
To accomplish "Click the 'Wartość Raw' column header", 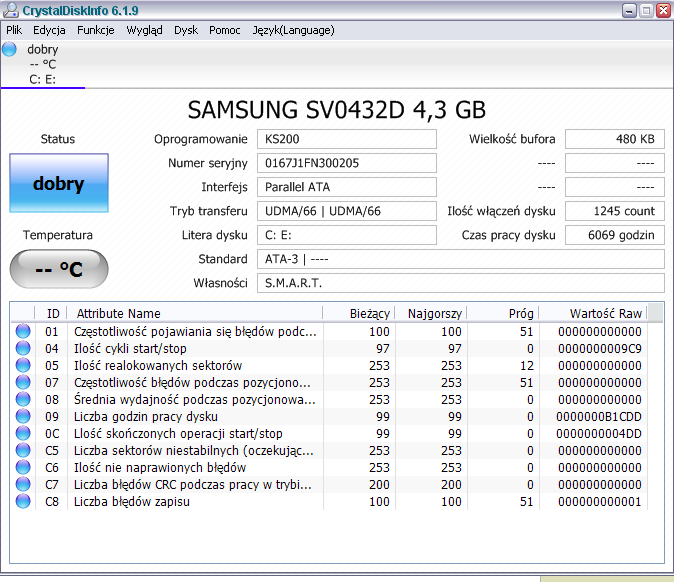I will 593,313.
